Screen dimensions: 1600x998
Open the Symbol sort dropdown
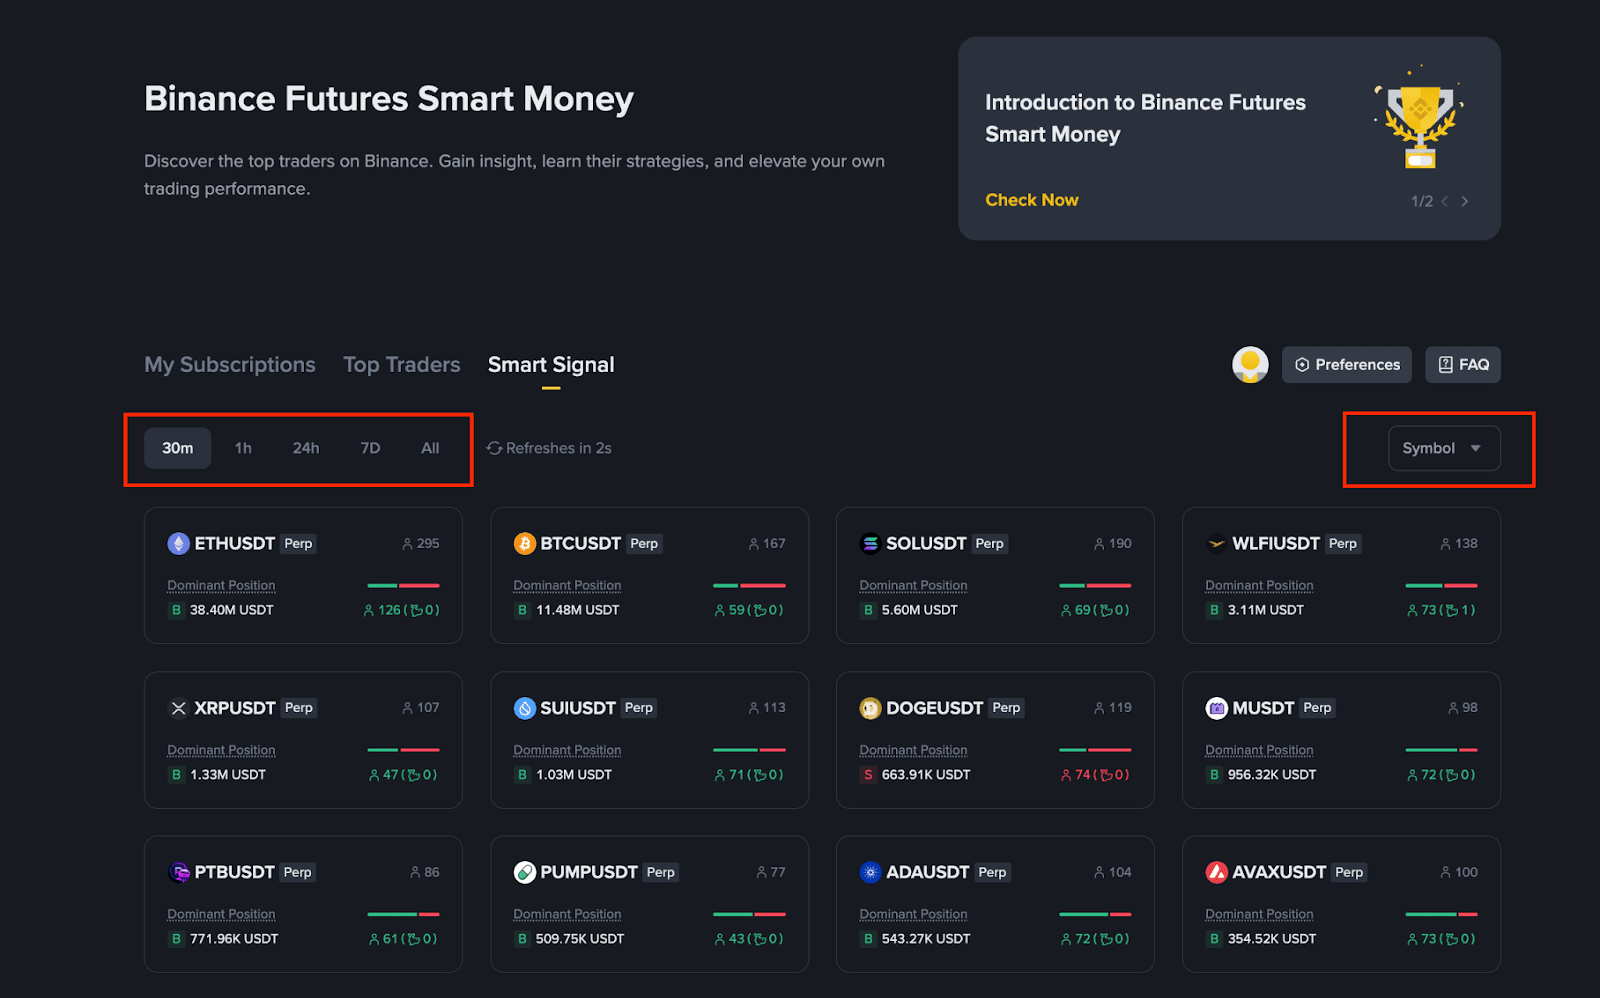pos(1443,448)
